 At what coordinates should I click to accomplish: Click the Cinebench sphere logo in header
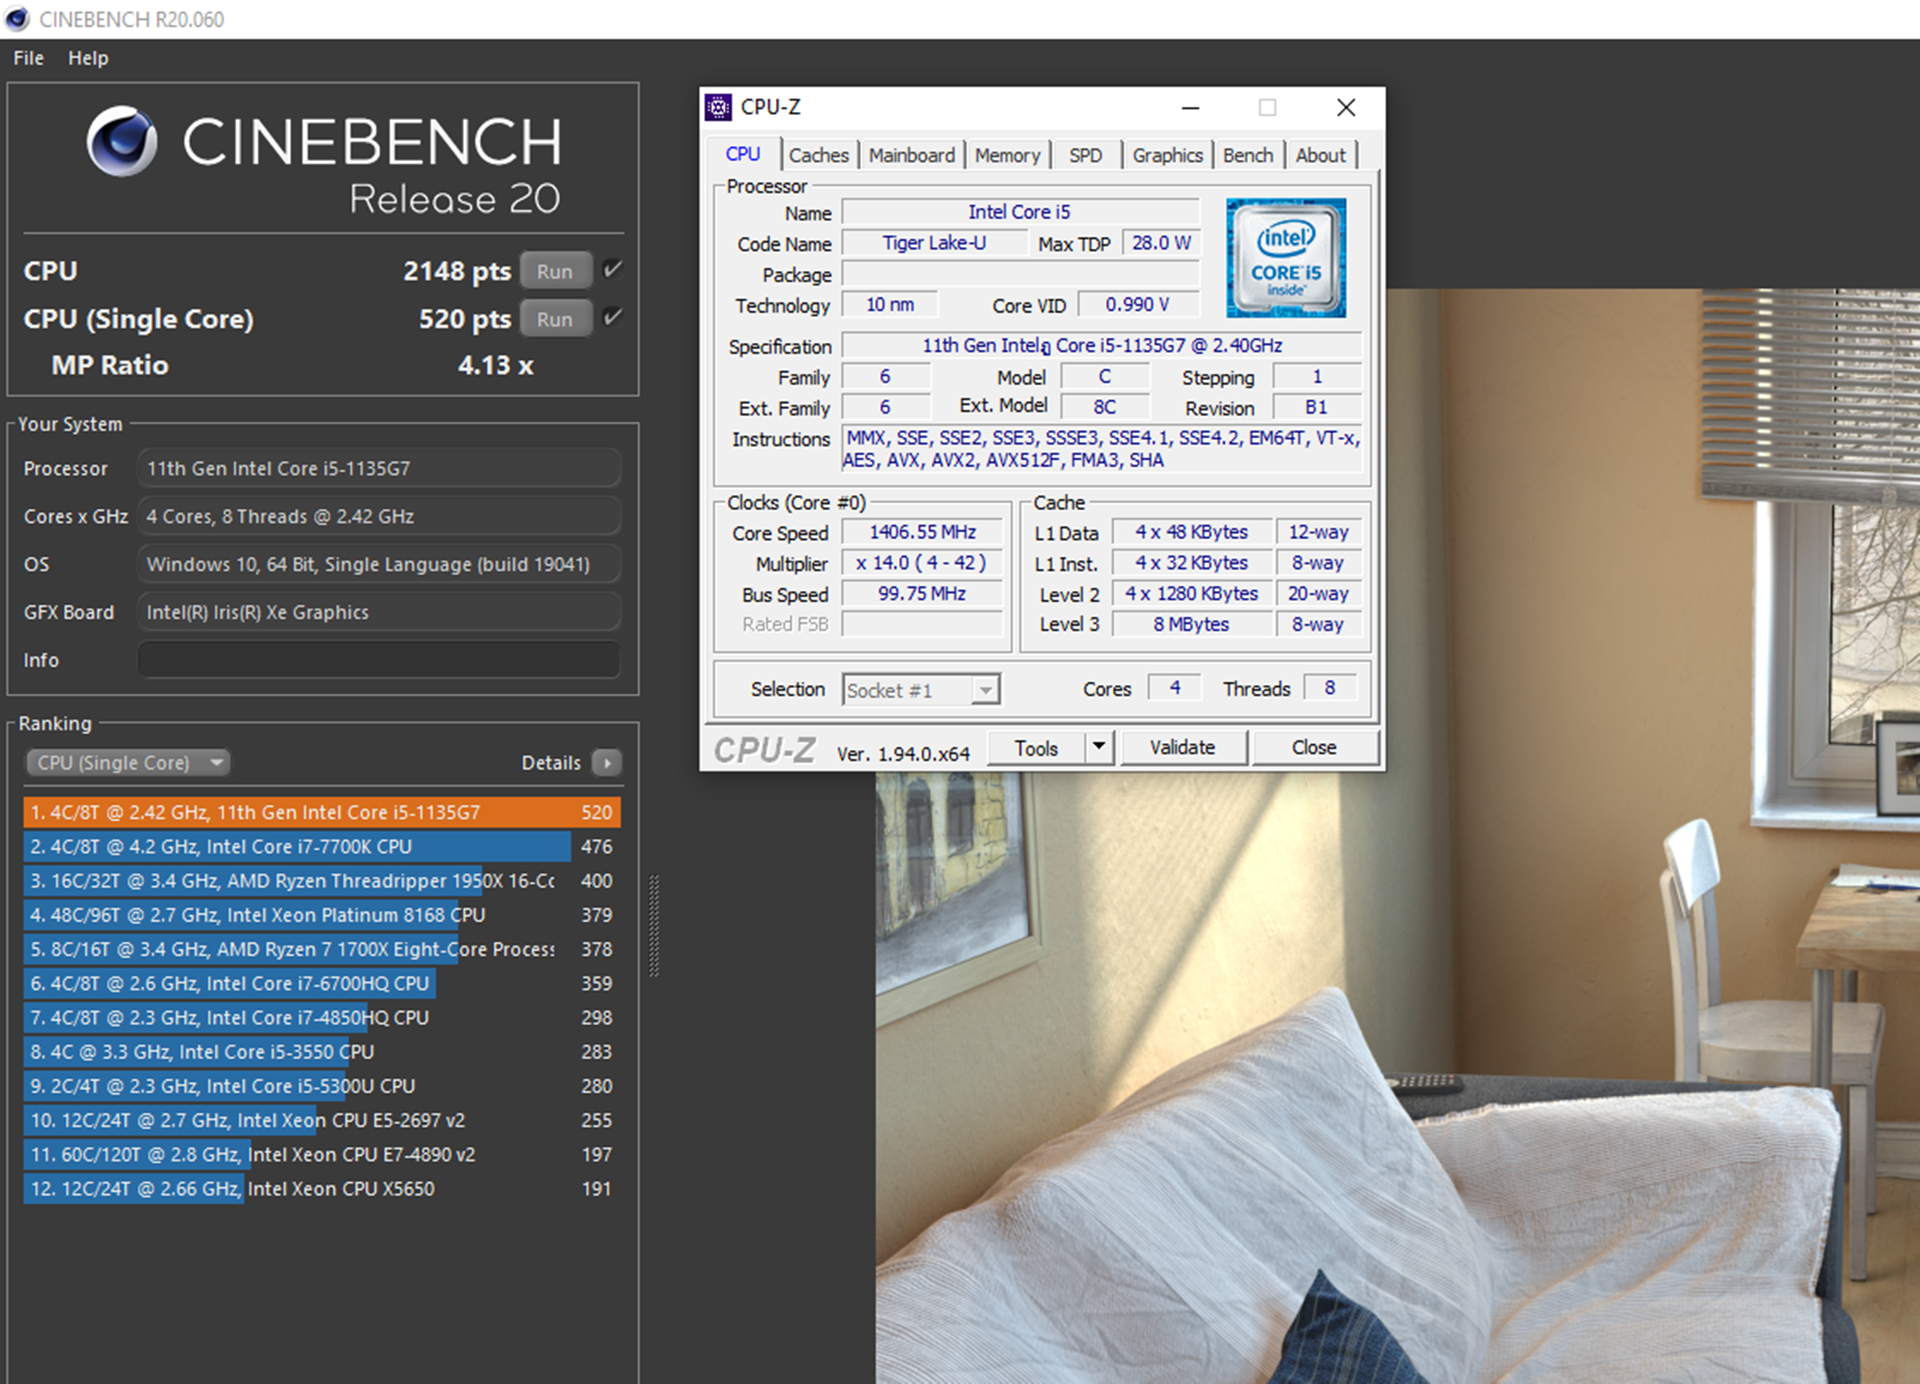tap(122, 141)
